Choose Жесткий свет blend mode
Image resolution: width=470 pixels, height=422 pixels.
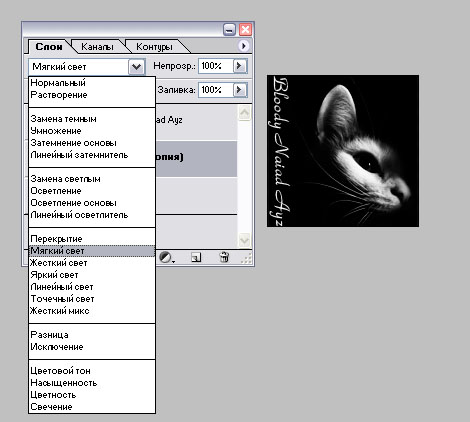coord(92,263)
